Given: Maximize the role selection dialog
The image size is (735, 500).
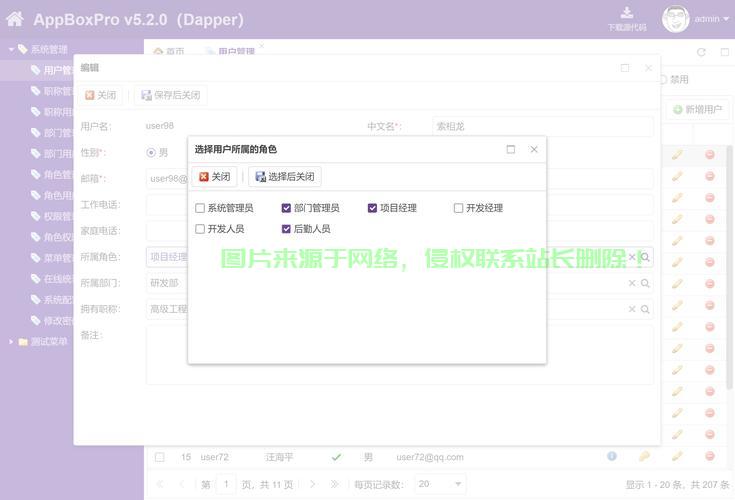Looking at the screenshot, I should click(x=511, y=149).
